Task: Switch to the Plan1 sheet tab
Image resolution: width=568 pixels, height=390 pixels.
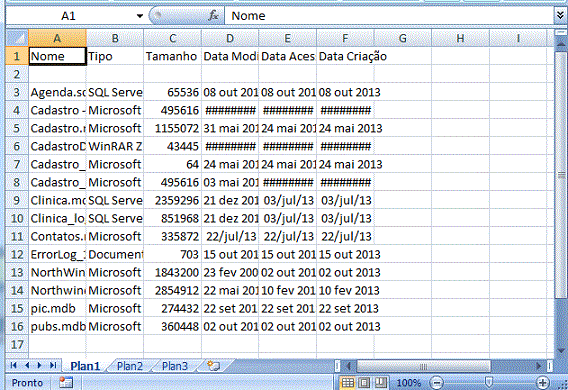Action: (85, 366)
